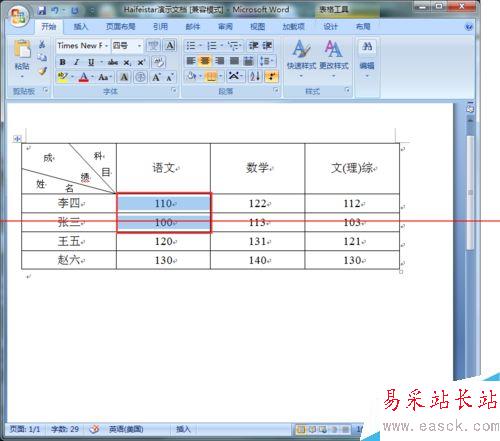
Task: Open the font size dropdown
Action: tap(140, 46)
